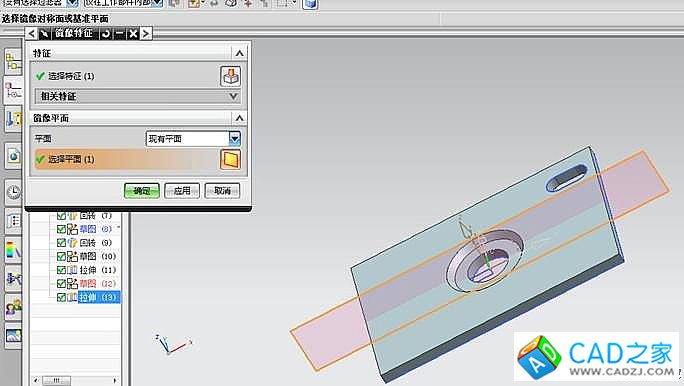Click the navigator horizontal scrollbar thumb

pyautogui.click(x=56, y=380)
